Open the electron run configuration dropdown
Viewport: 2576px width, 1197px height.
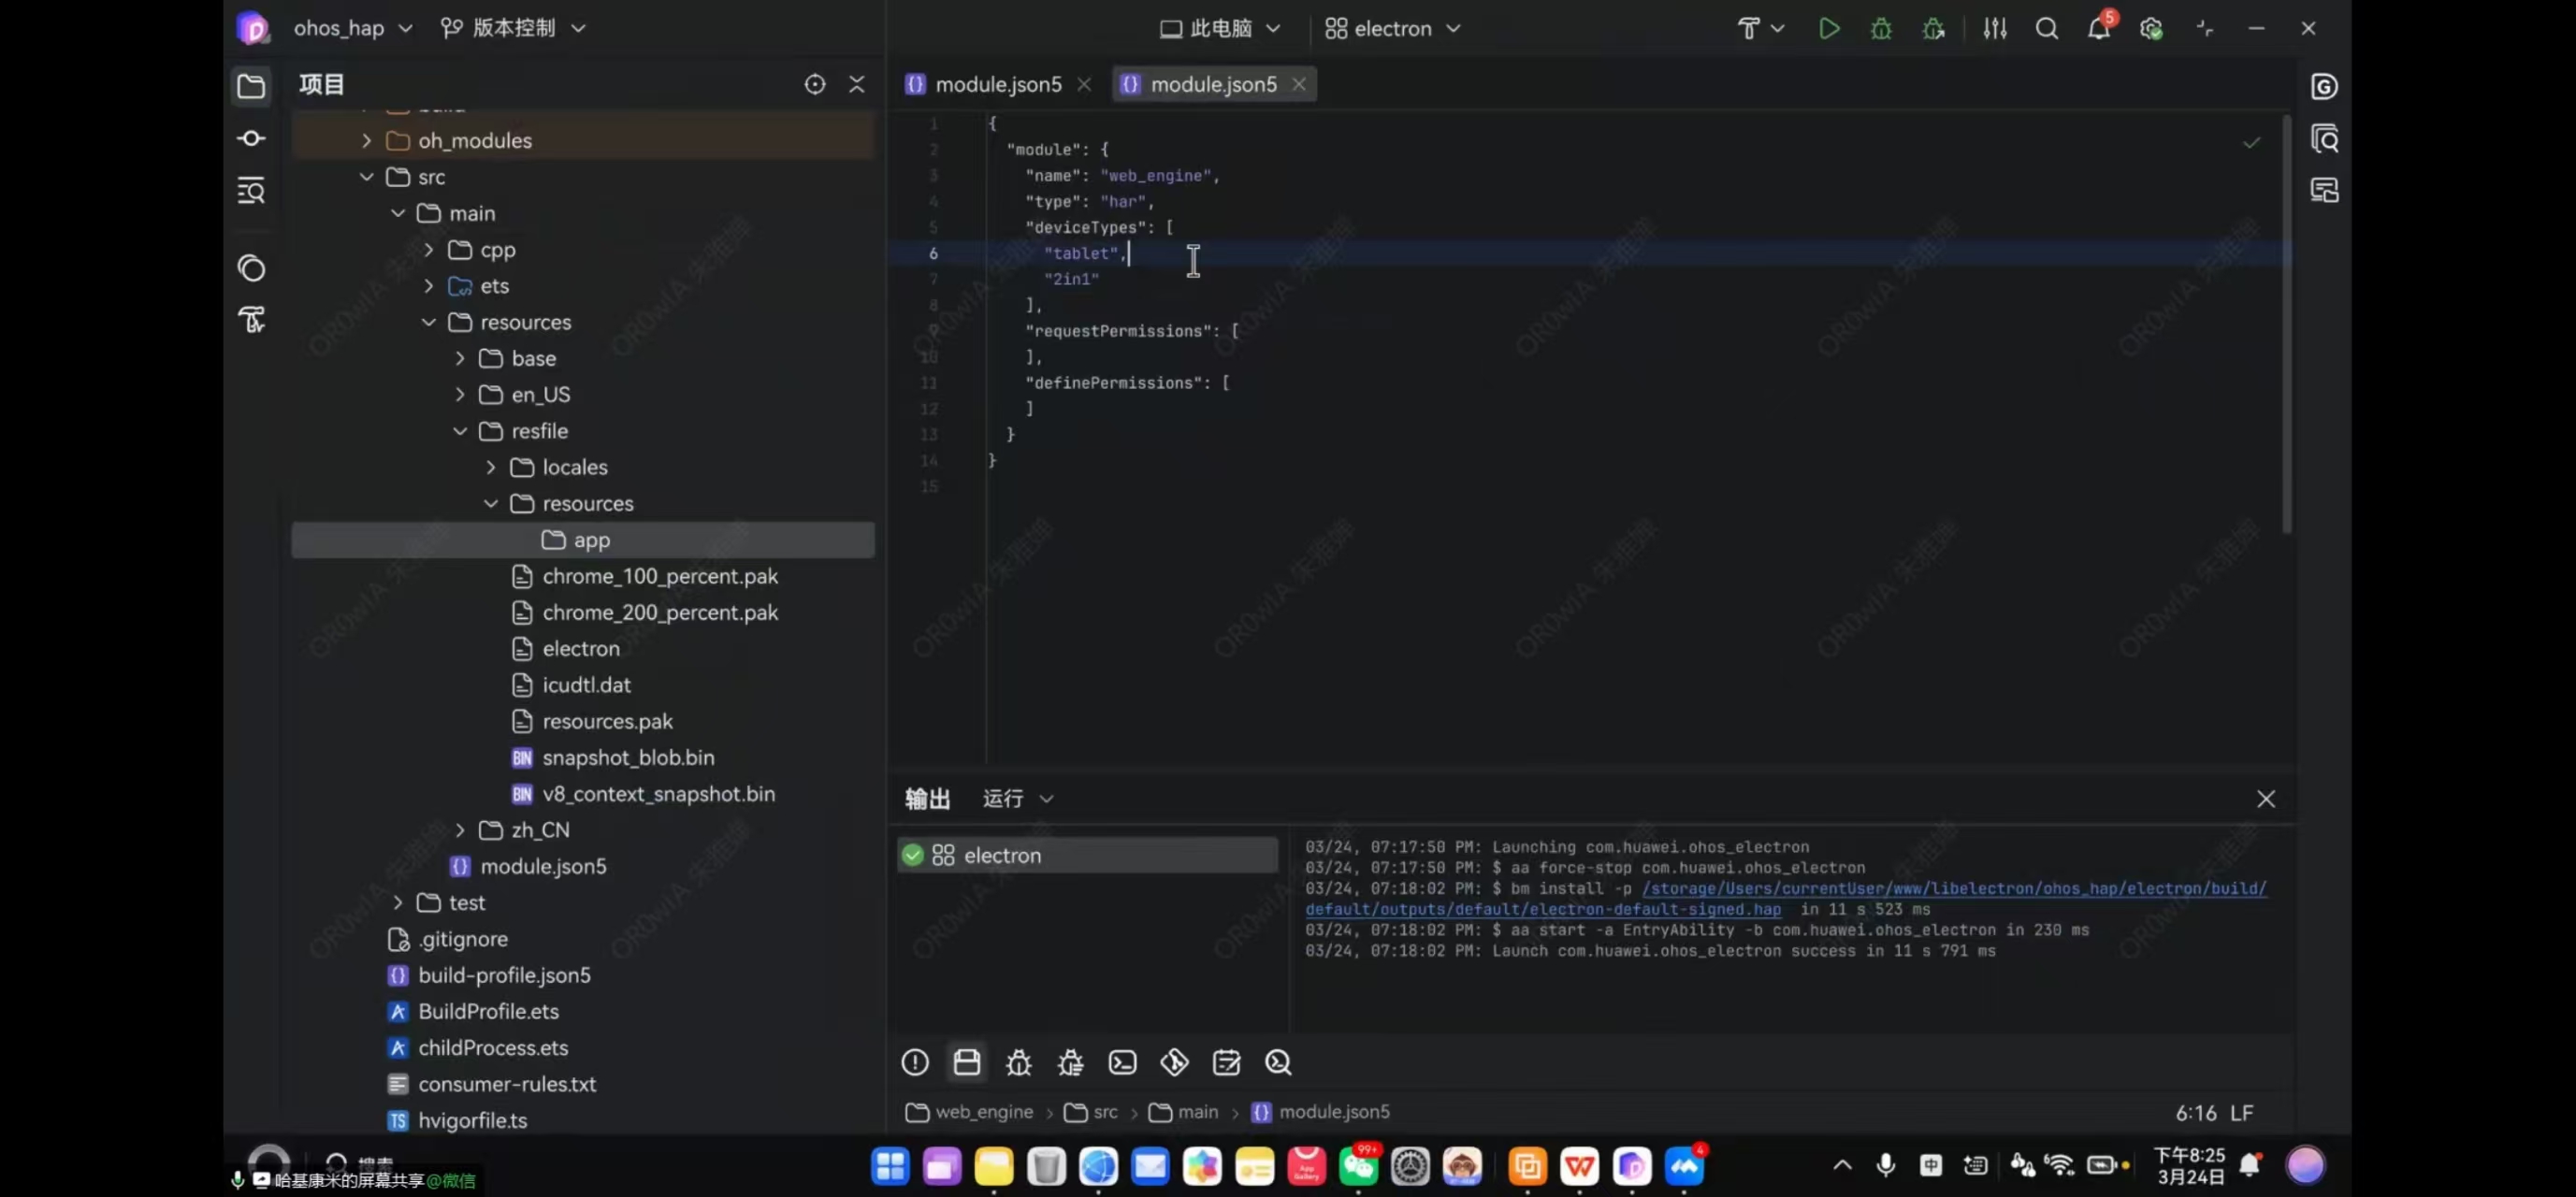point(1393,28)
